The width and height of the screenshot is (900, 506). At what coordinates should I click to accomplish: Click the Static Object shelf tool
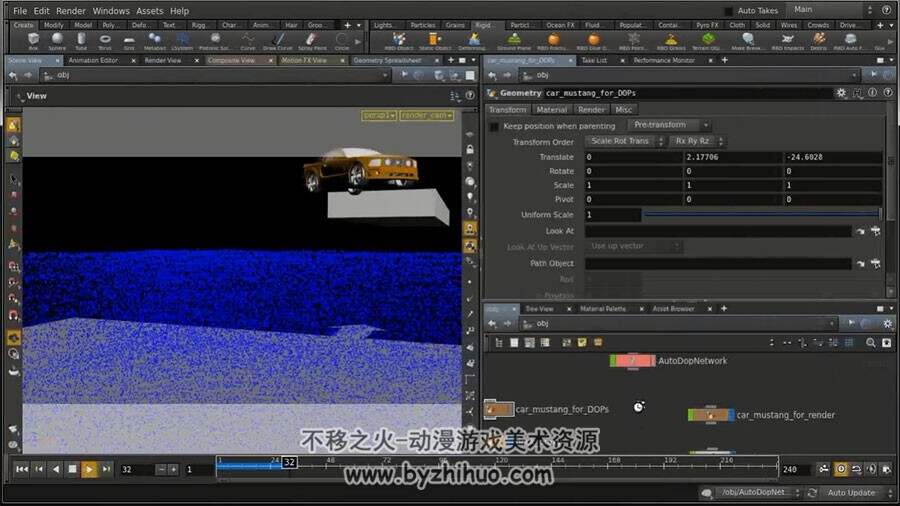coord(435,40)
